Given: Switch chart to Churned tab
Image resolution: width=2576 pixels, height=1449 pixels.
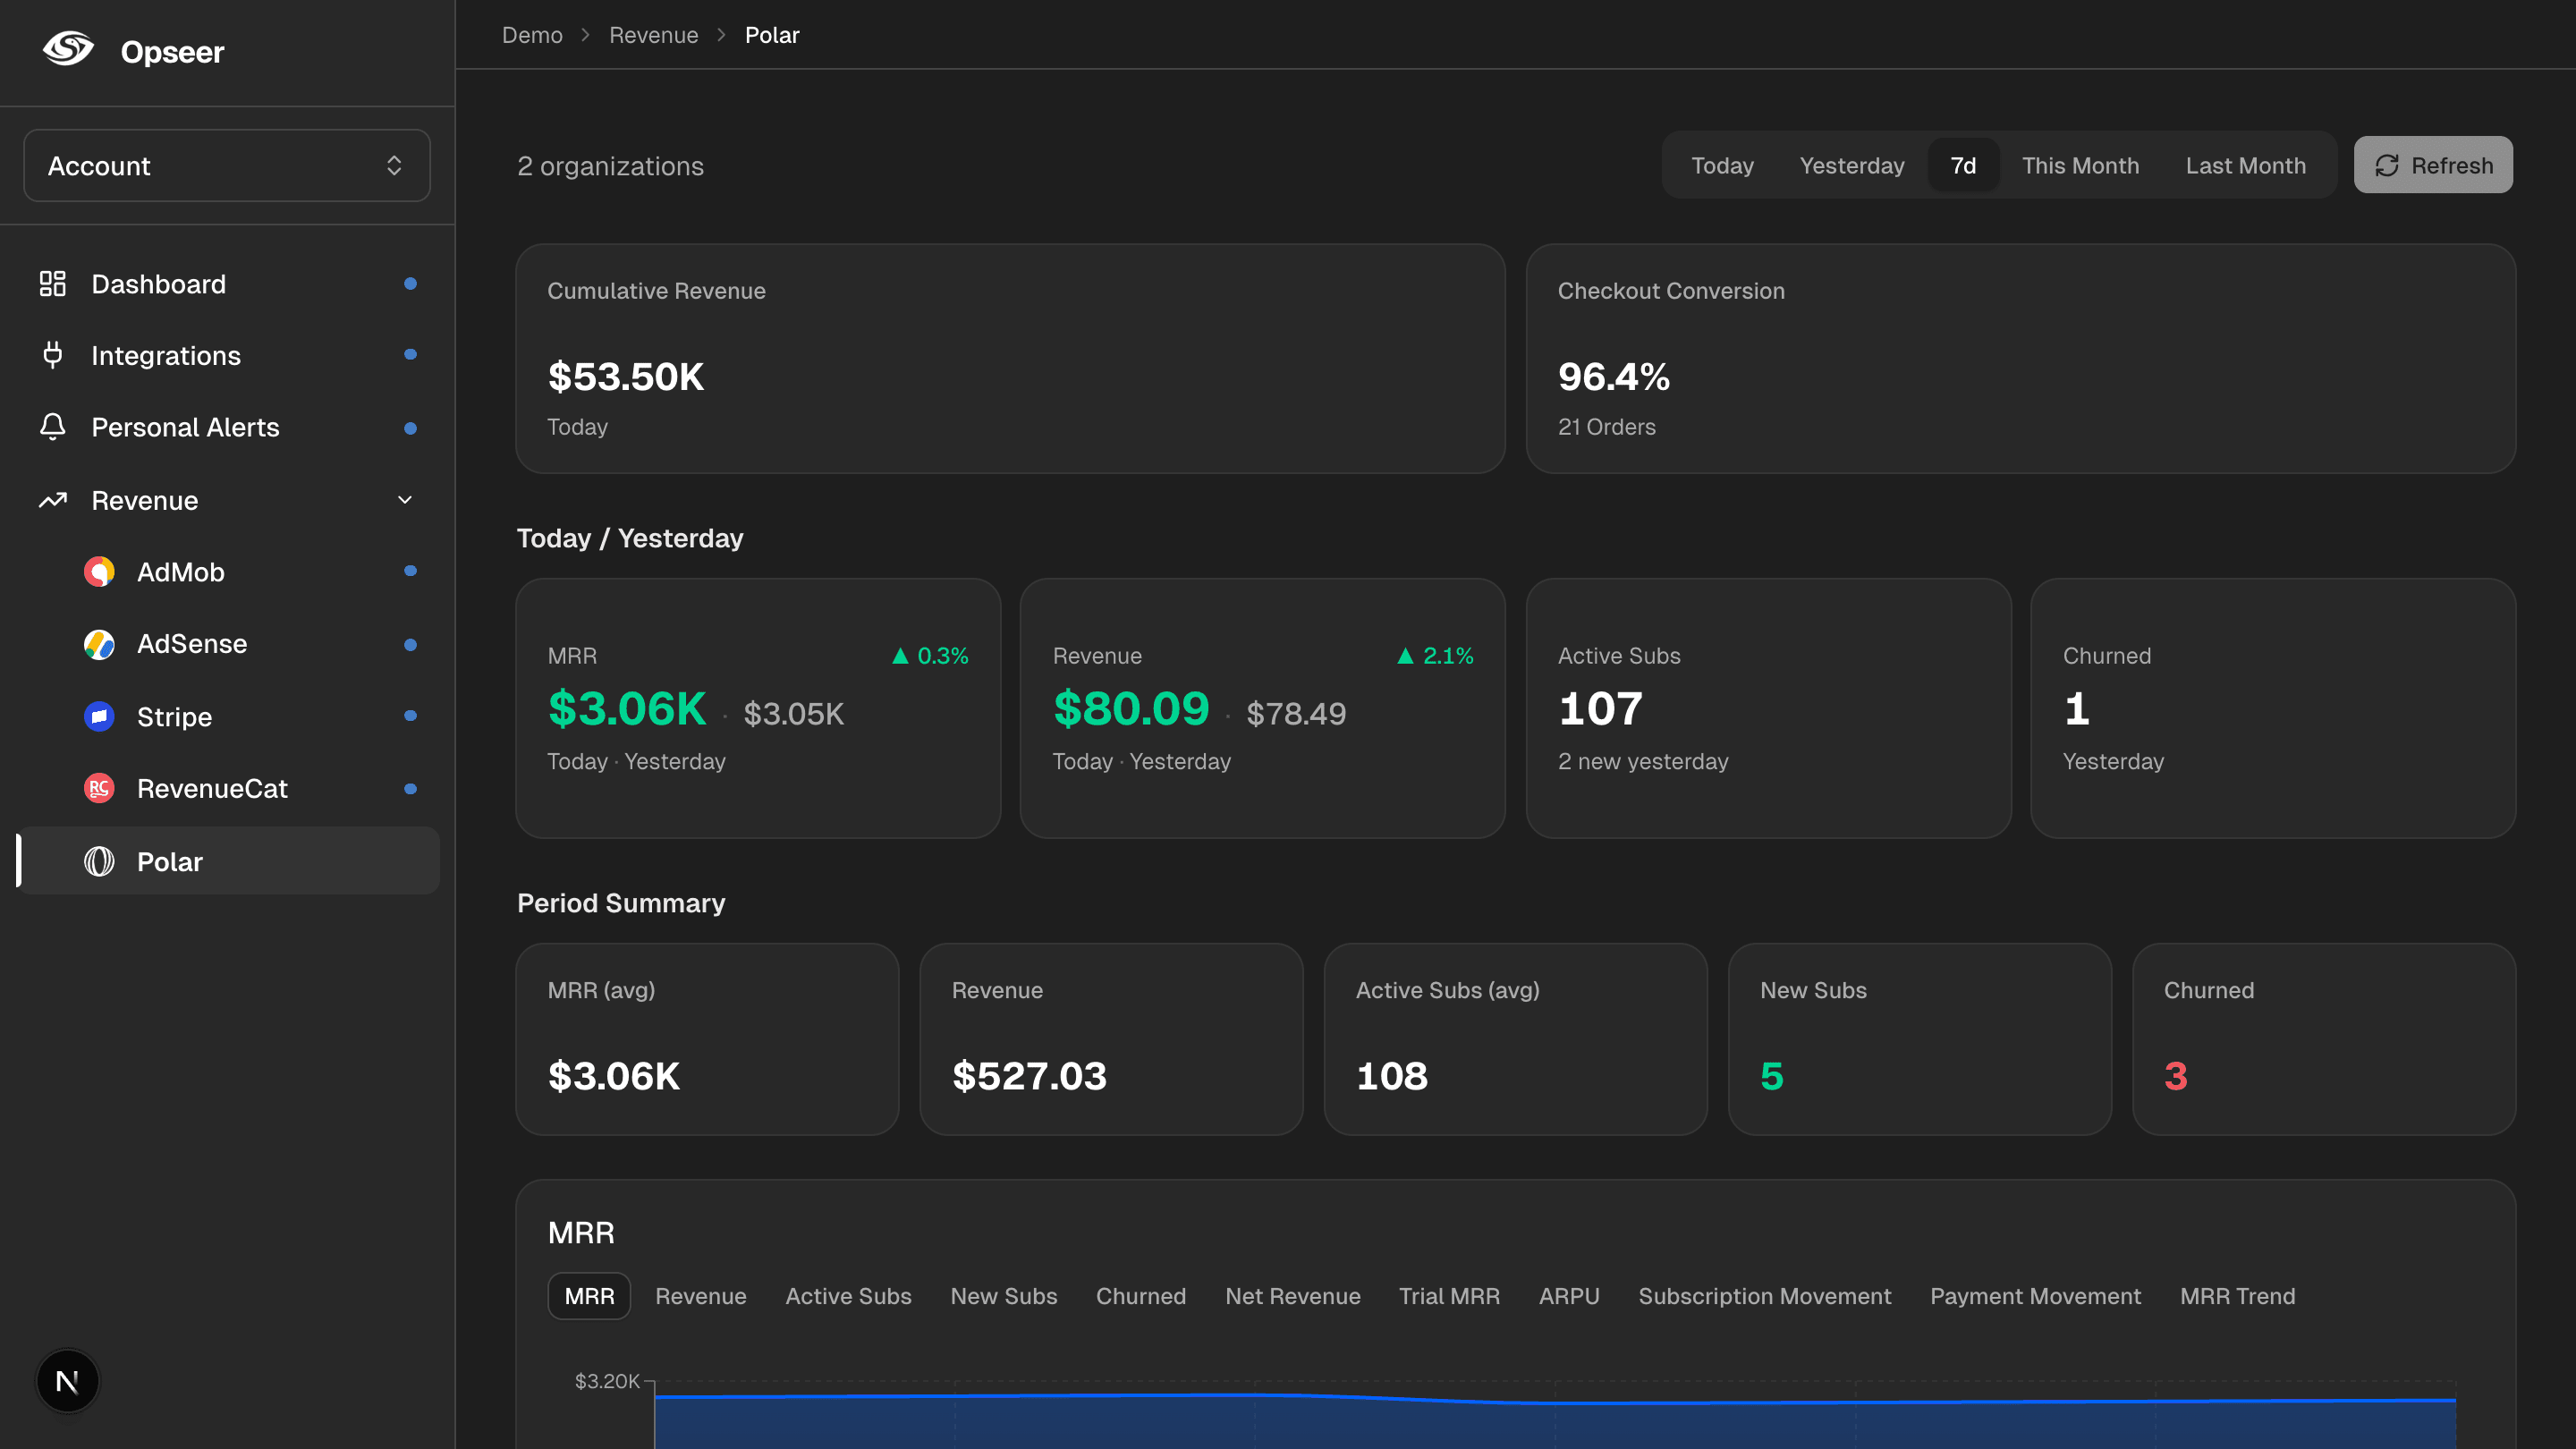Looking at the screenshot, I should coord(1141,1296).
